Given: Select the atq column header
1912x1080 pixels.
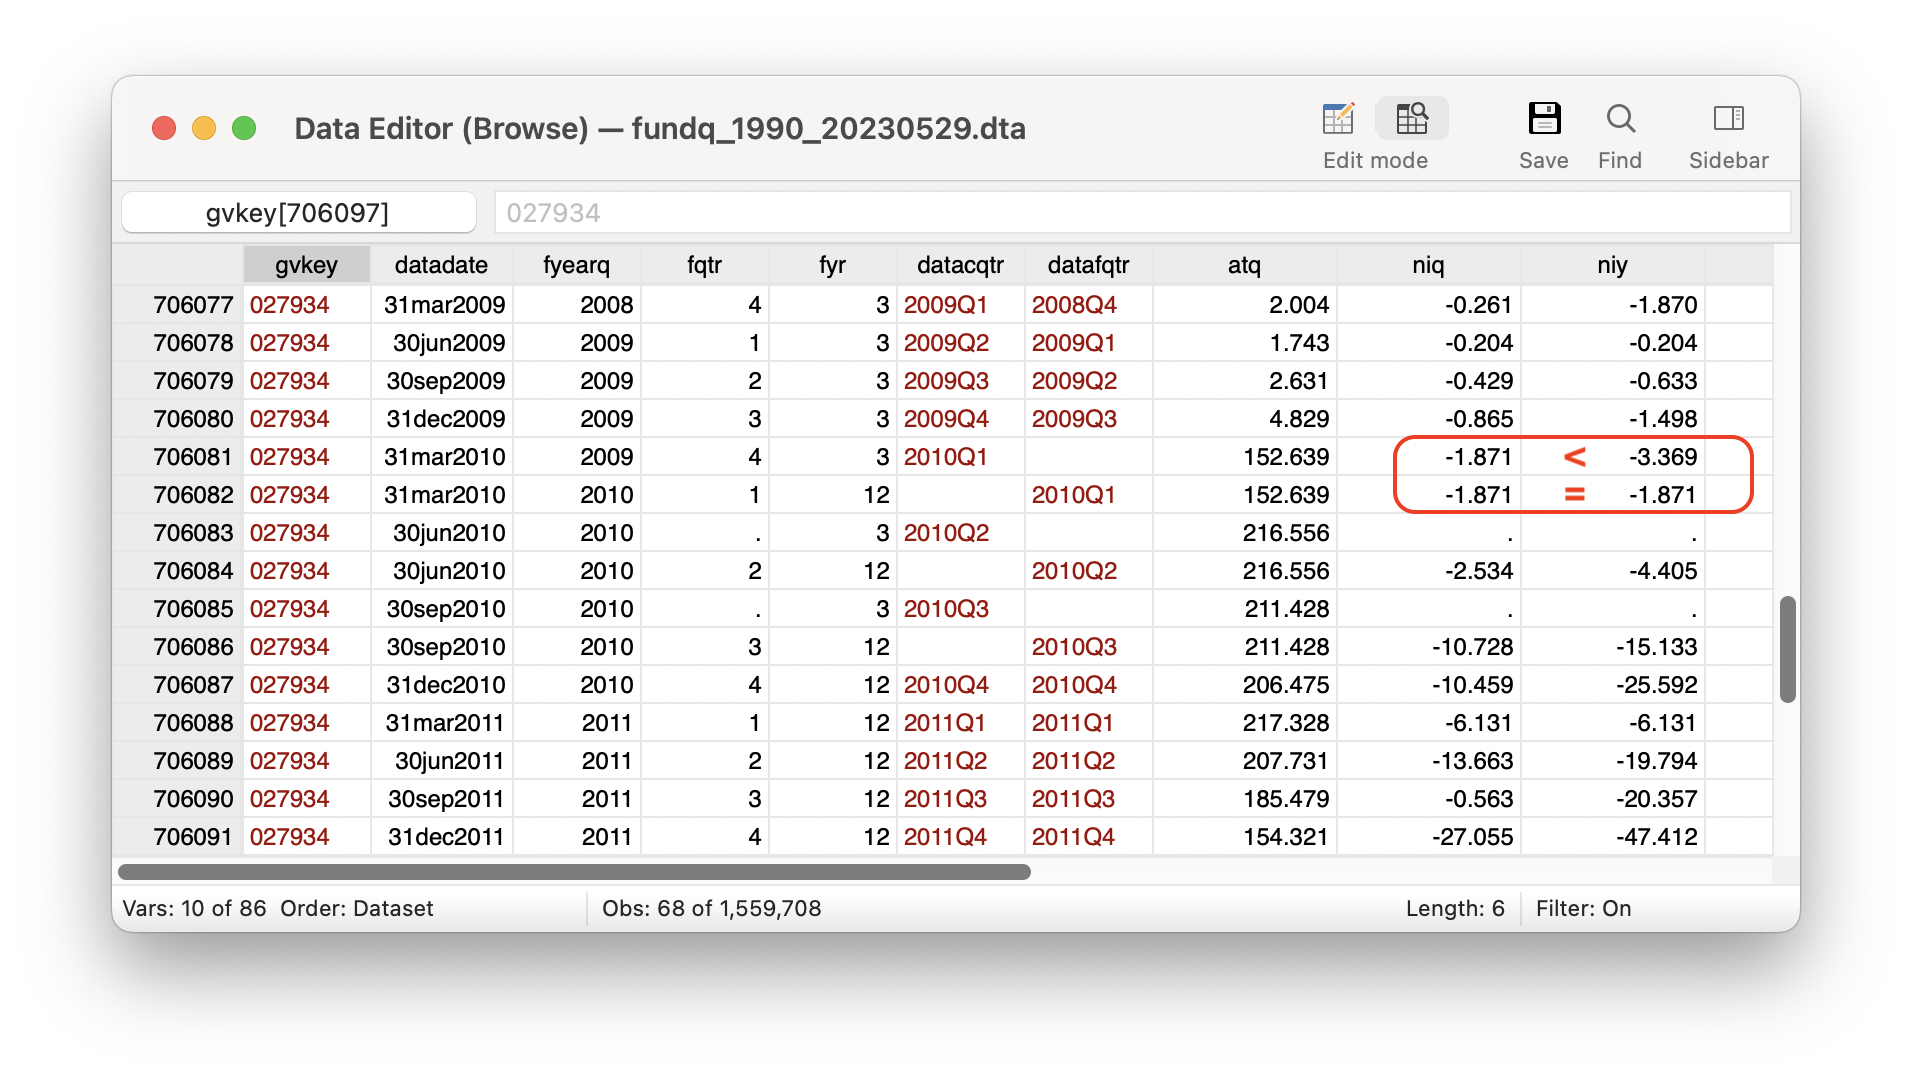Looking at the screenshot, I should (1244, 265).
